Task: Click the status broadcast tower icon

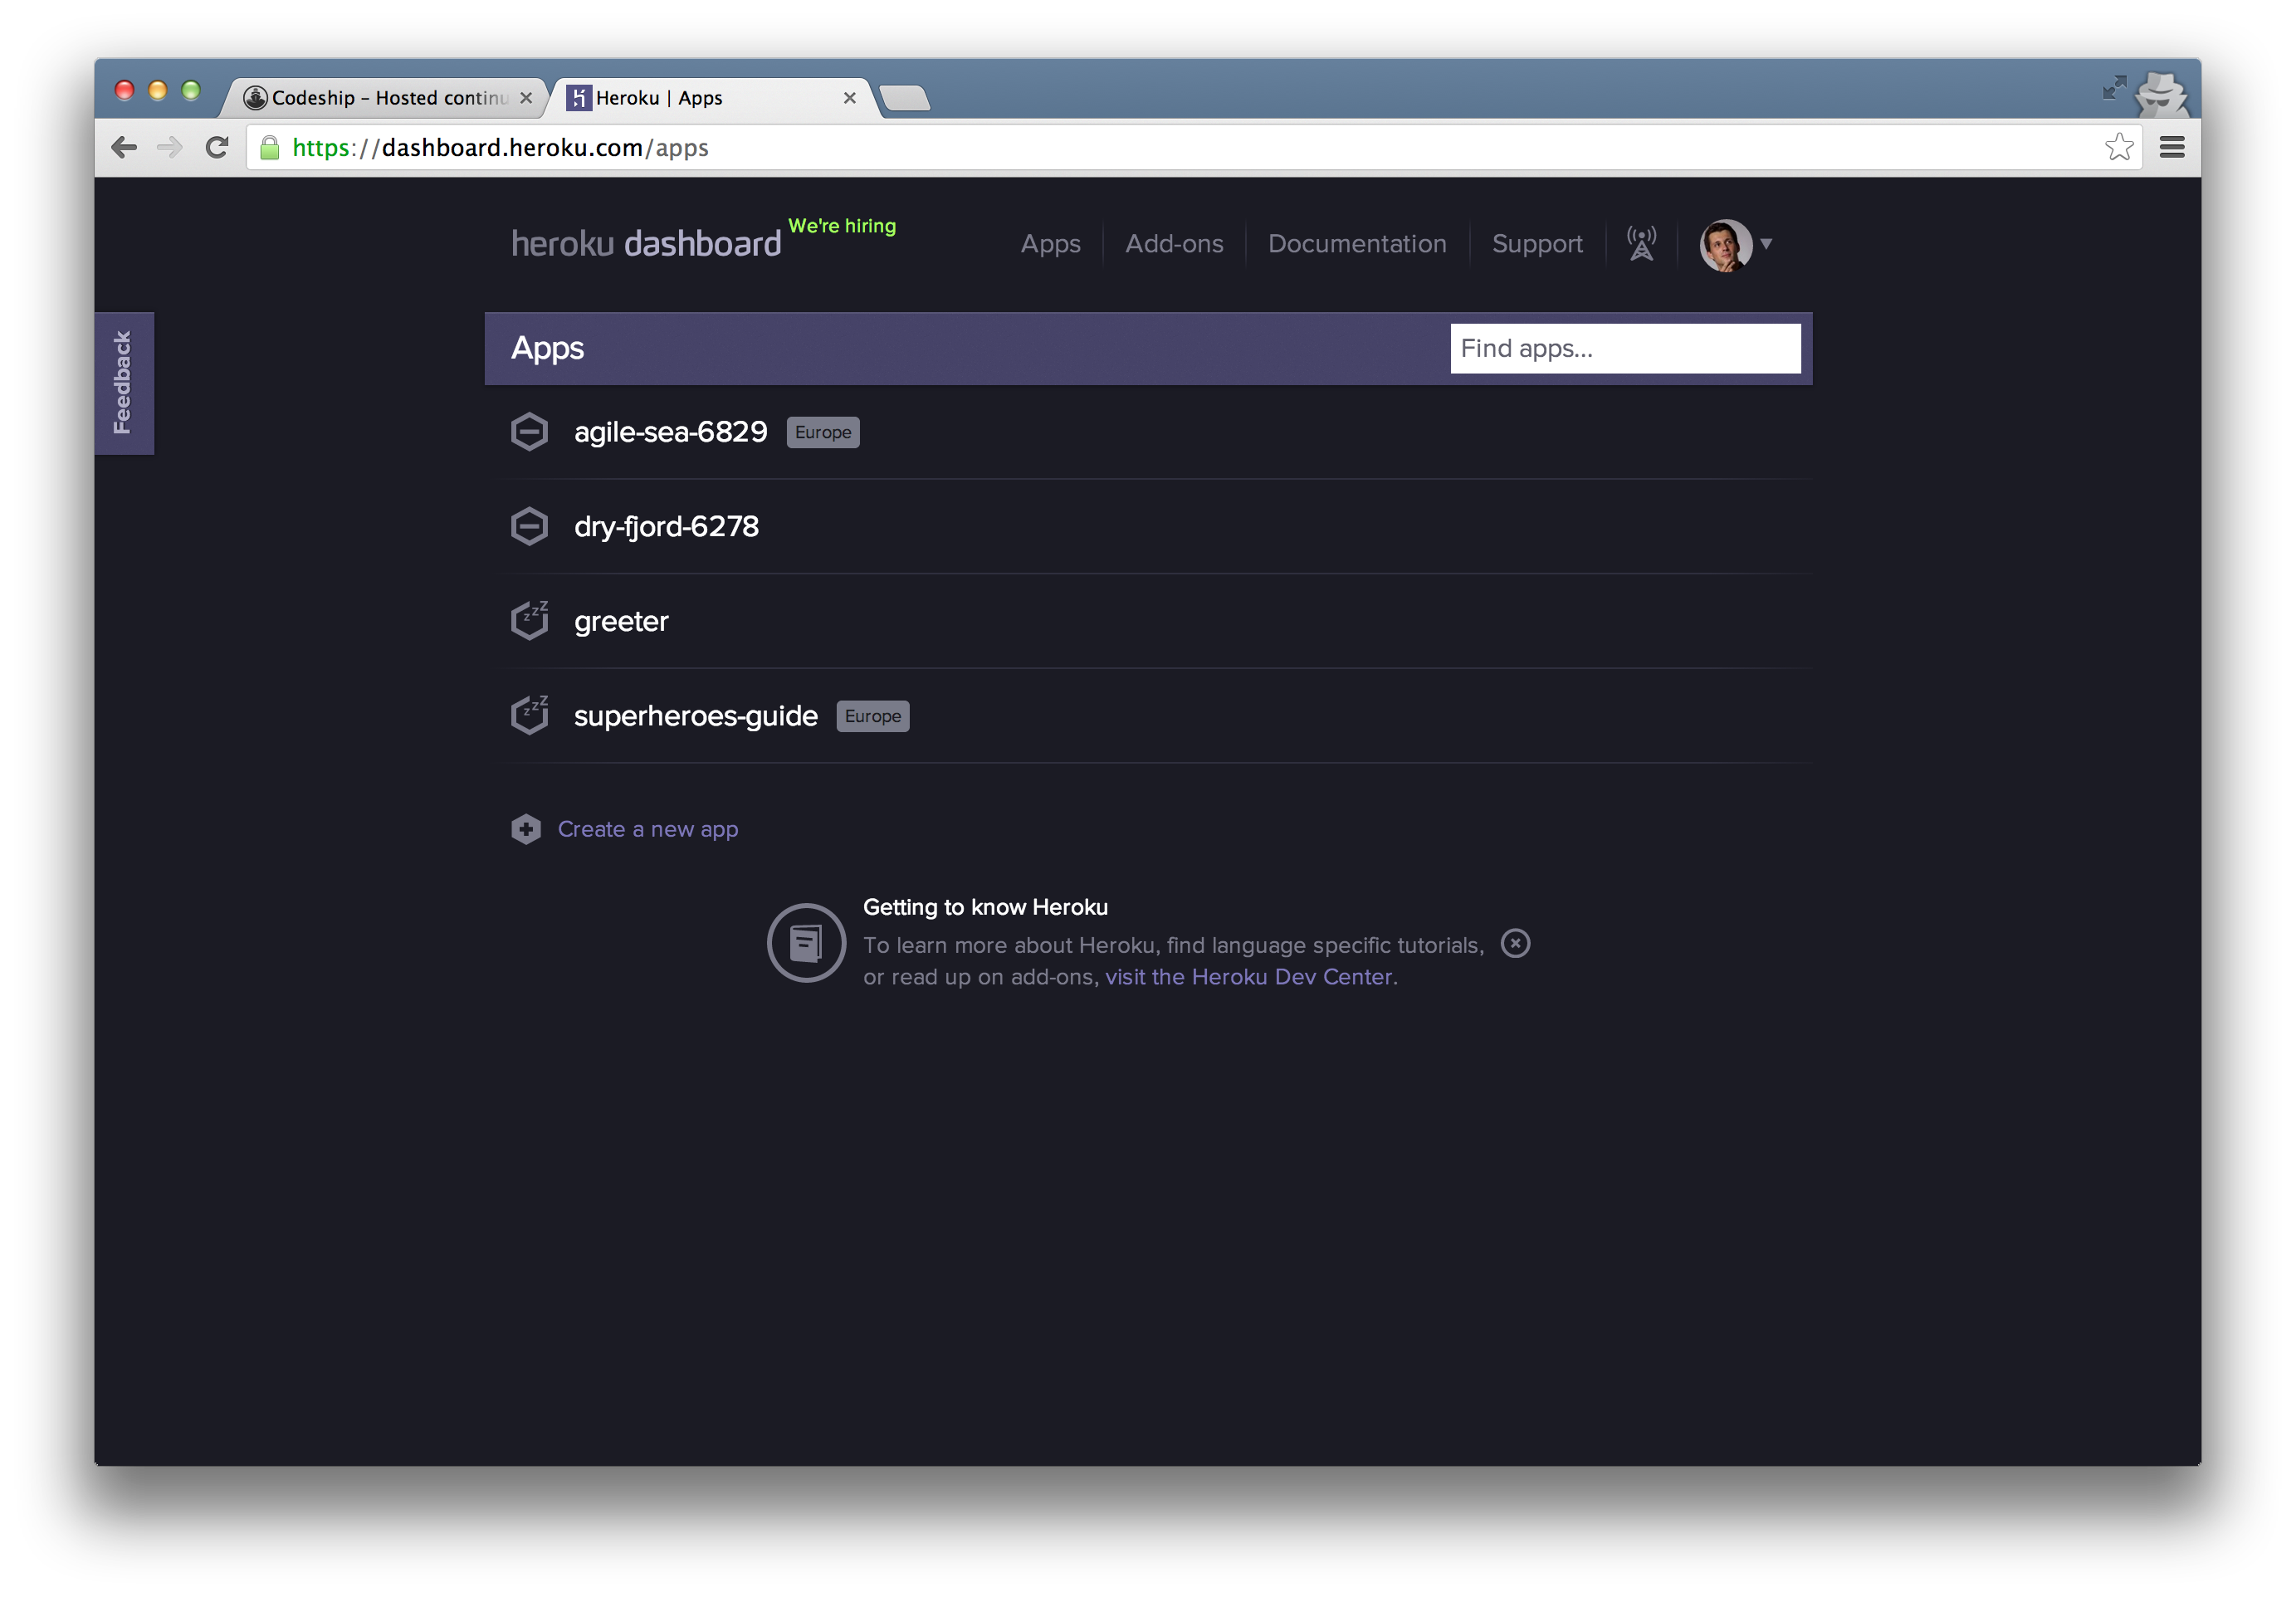Action: 1640,243
